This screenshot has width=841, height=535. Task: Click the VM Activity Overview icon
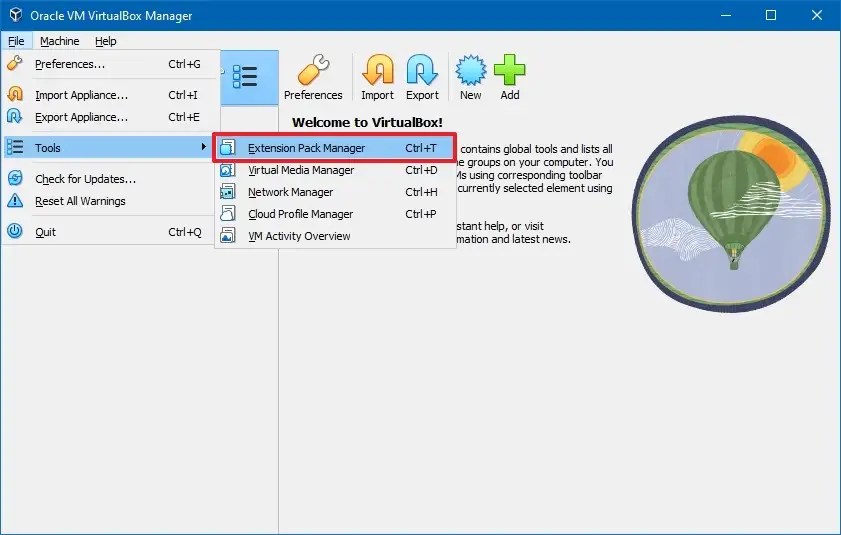[x=228, y=236]
